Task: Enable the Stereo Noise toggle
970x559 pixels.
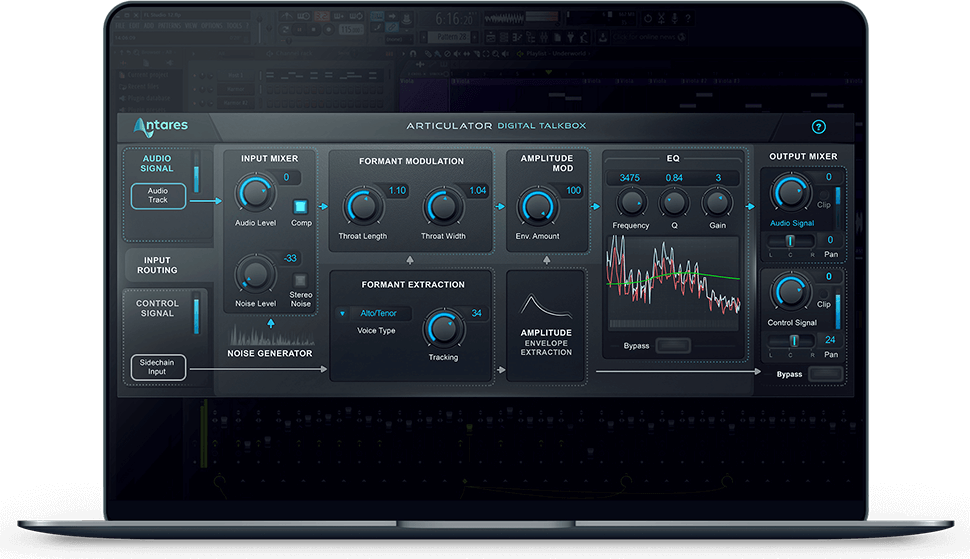Action: click(301, 279)
